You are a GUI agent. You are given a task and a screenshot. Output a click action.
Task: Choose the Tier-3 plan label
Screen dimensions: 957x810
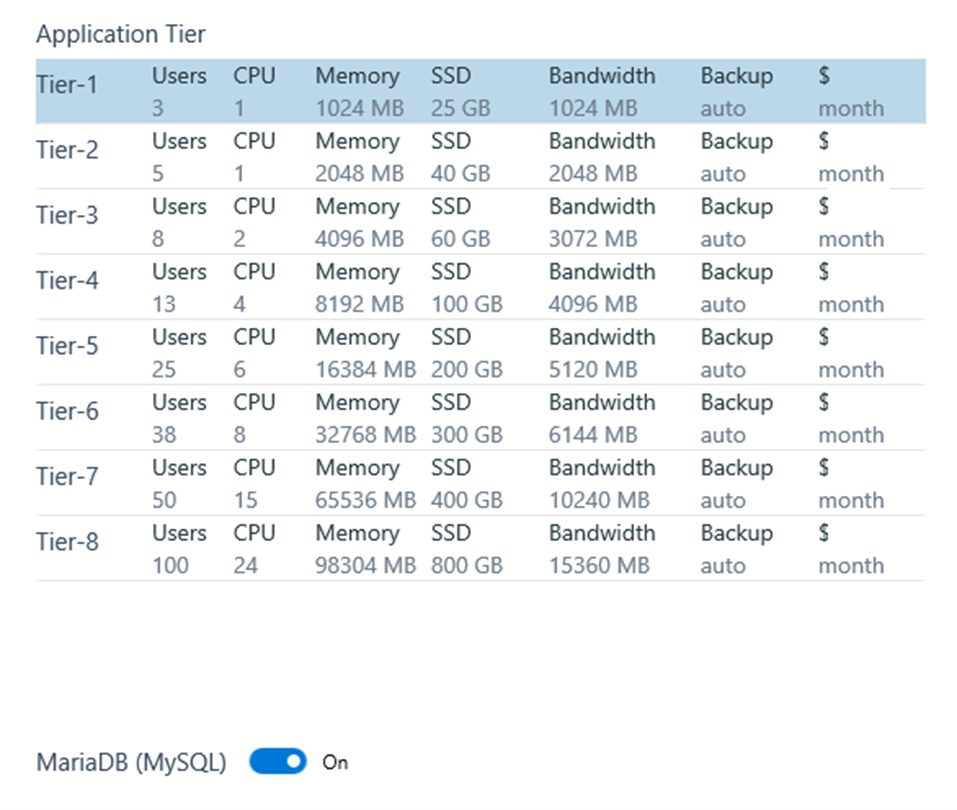click(x=68, y=216)
